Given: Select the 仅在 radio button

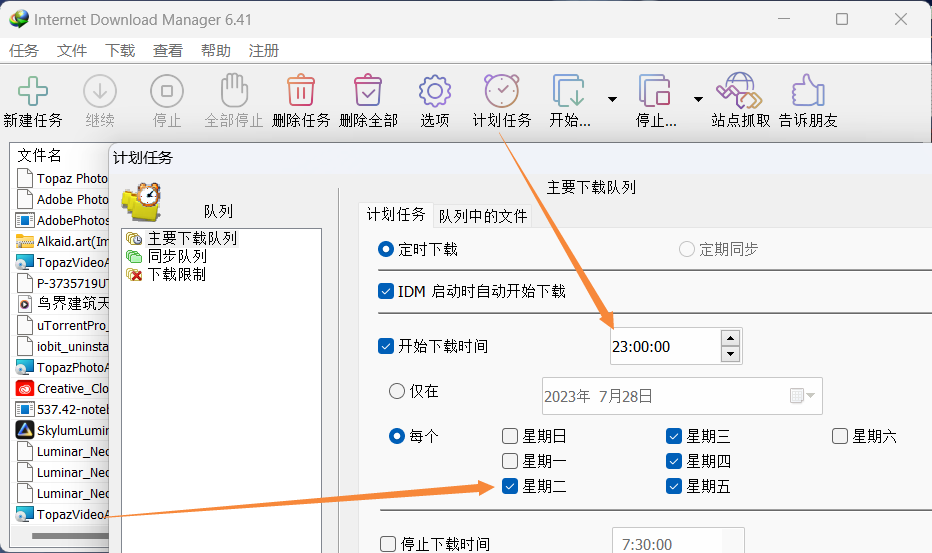Looking at the screenshot, I should click(x=396, y=391).
